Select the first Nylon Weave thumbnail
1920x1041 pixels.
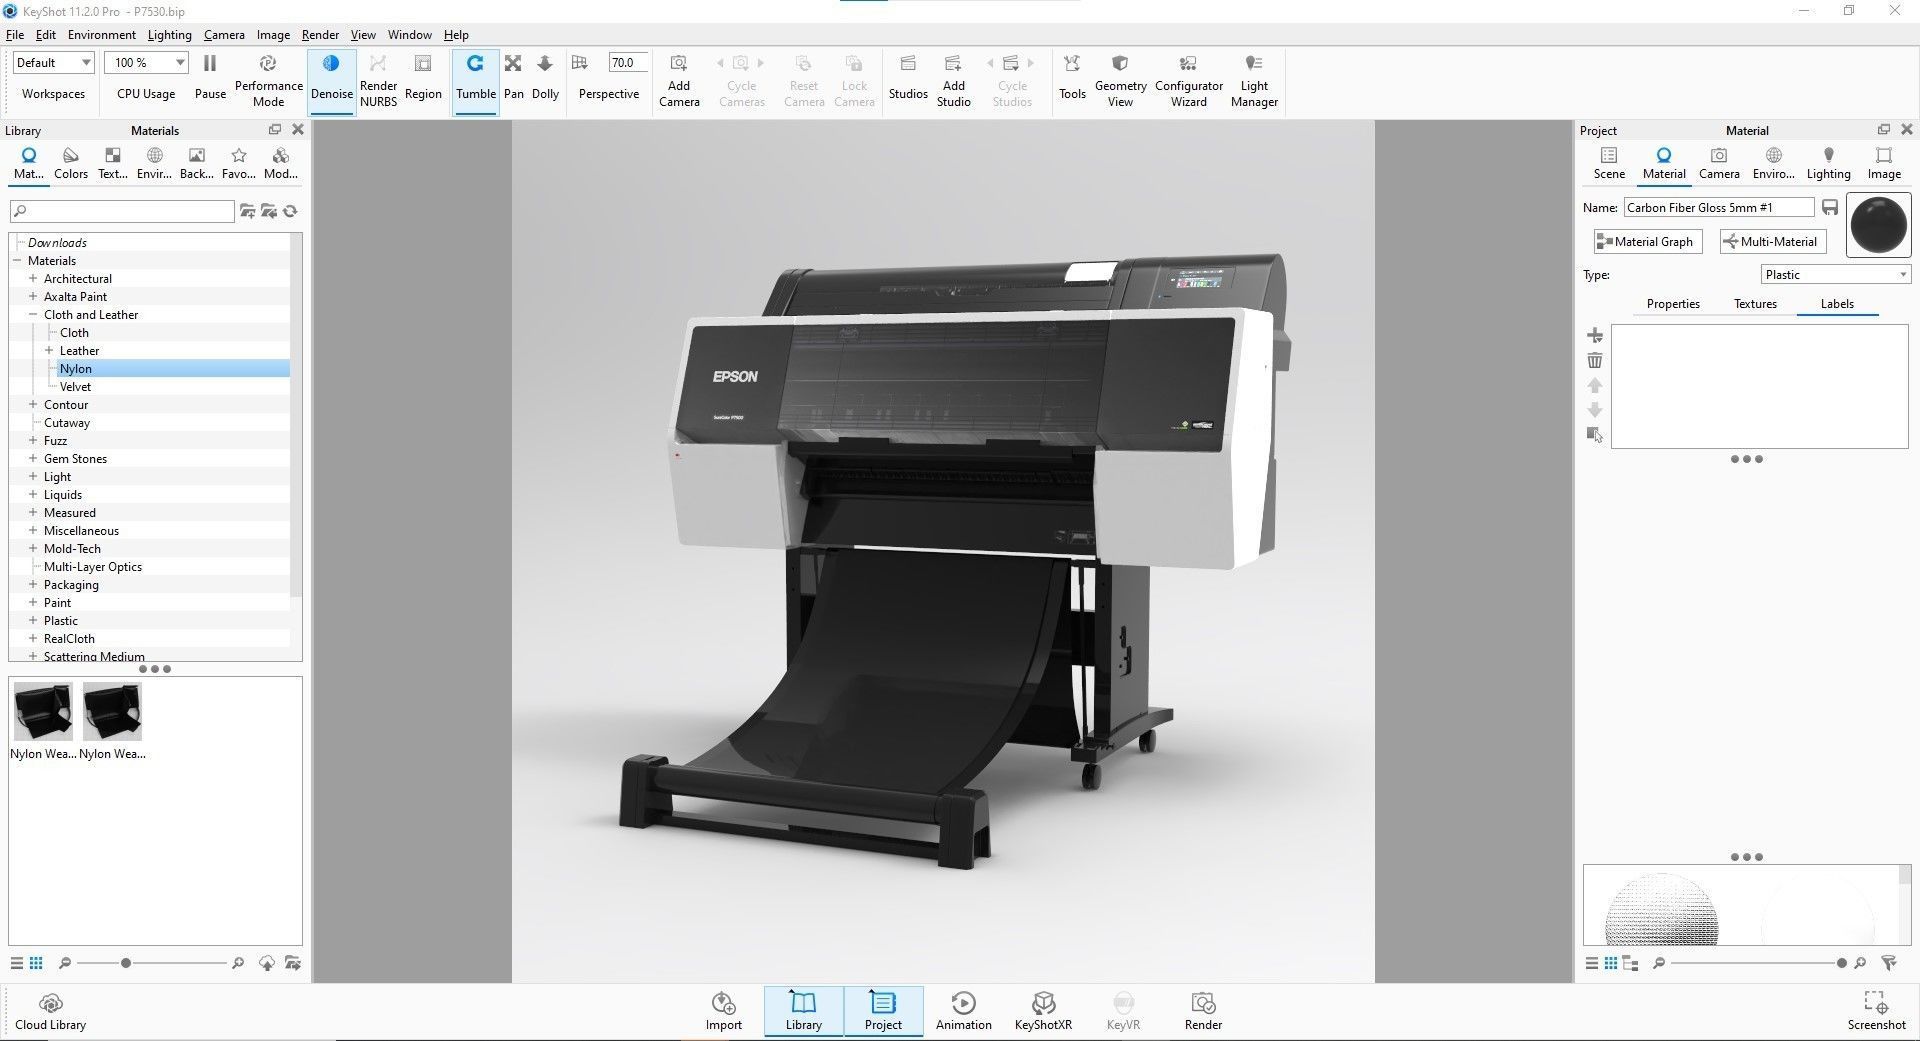click(x=42, y=721)
